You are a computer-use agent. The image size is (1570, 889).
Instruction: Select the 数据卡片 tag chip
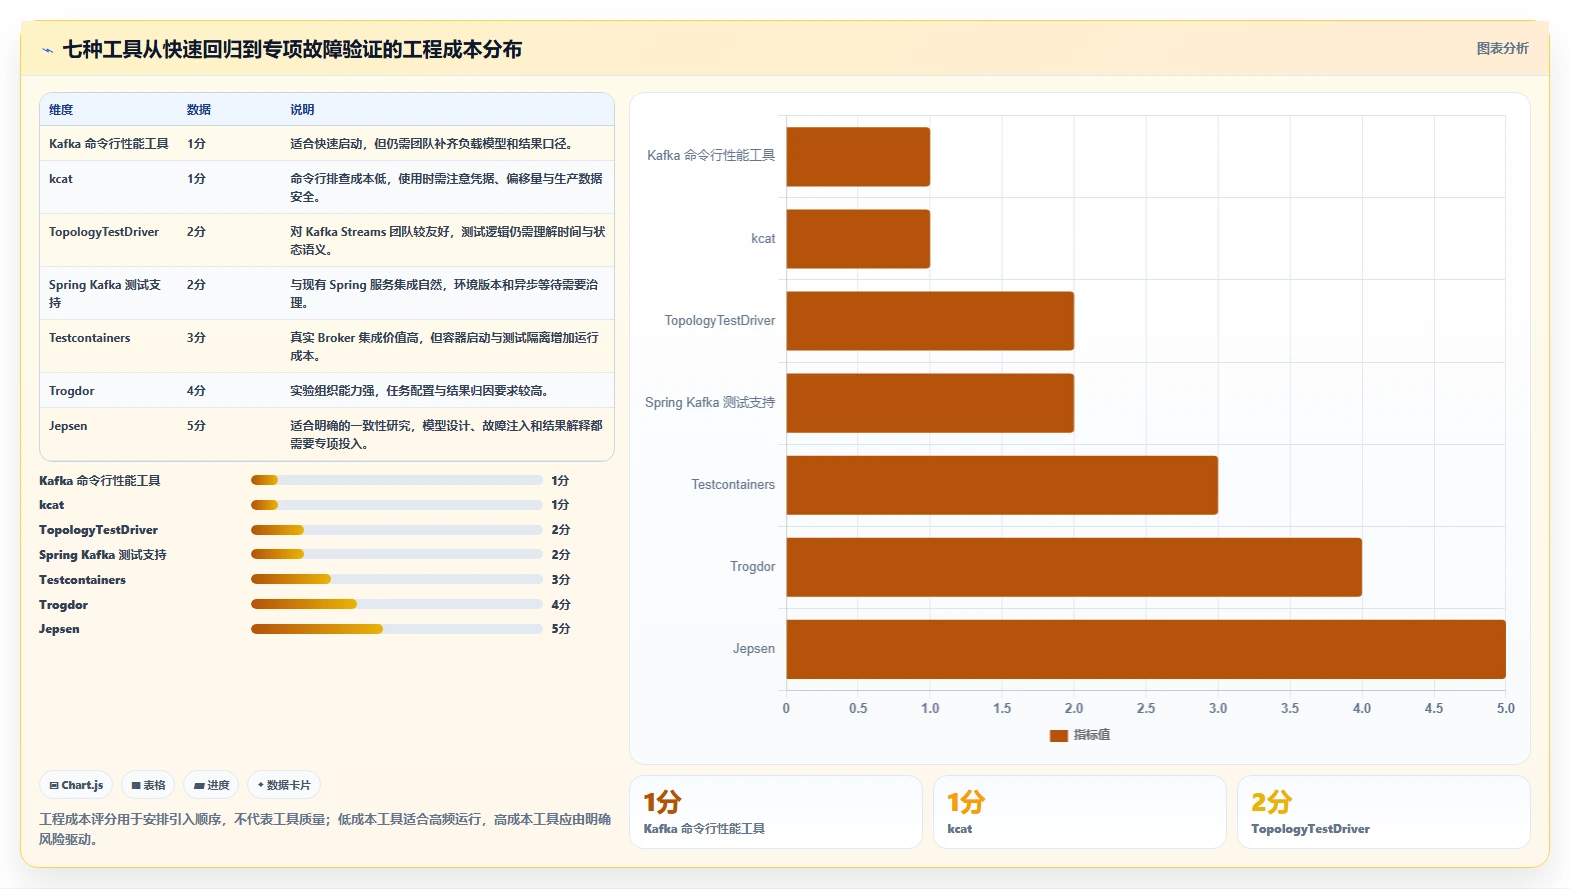tap(284, 785)
